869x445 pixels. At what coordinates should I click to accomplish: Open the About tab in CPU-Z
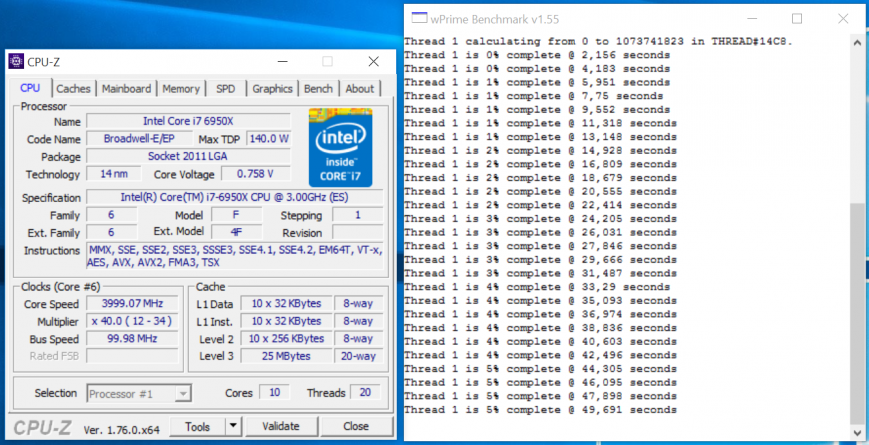[x=360, y=89]
